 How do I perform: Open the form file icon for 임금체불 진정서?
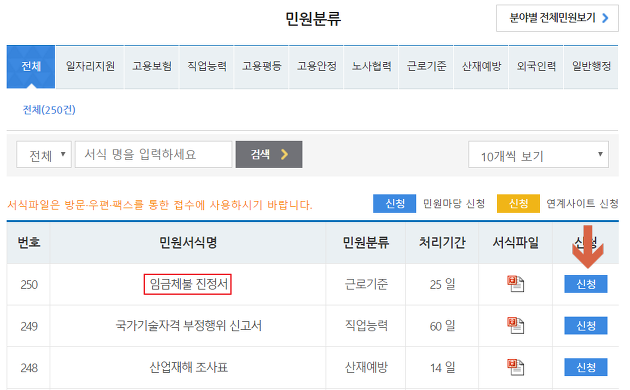click(515, 284)
